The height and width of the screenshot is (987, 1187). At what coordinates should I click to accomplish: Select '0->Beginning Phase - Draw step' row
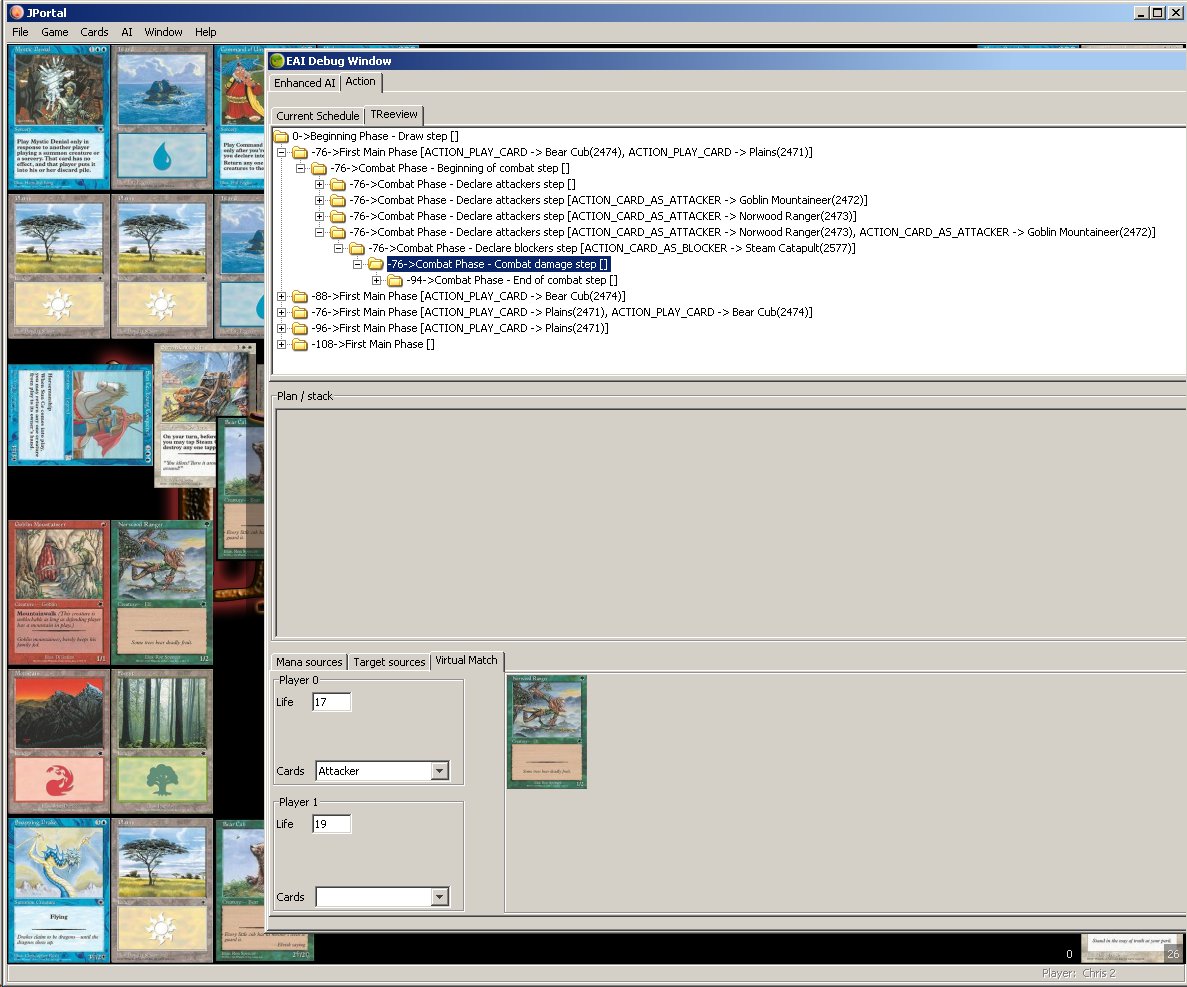coord(375,136)
